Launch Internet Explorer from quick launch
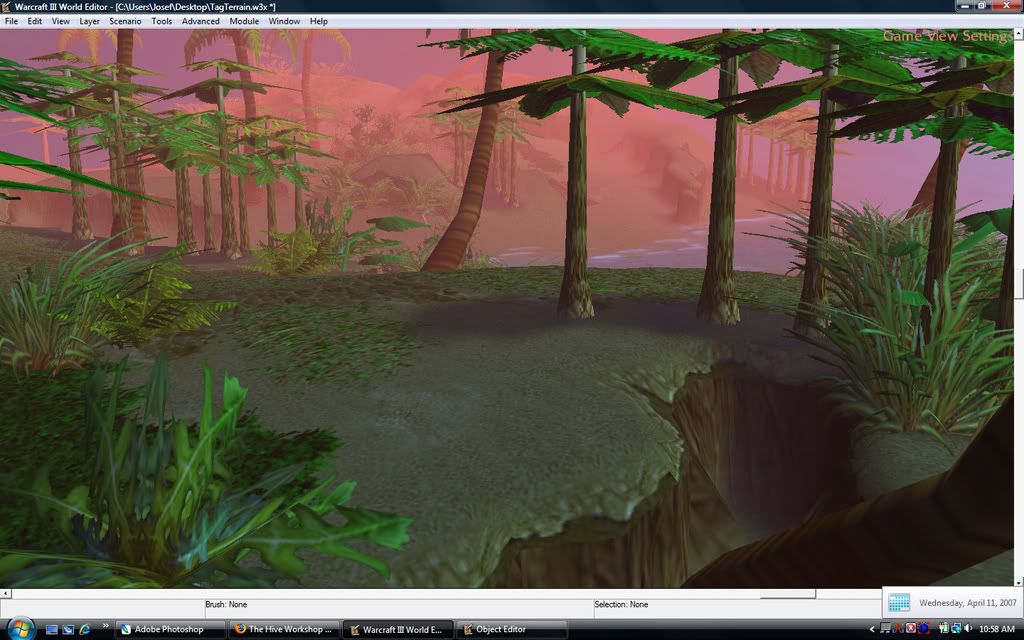The height and width of the screenshot is (640, 1024). (84, 630)
